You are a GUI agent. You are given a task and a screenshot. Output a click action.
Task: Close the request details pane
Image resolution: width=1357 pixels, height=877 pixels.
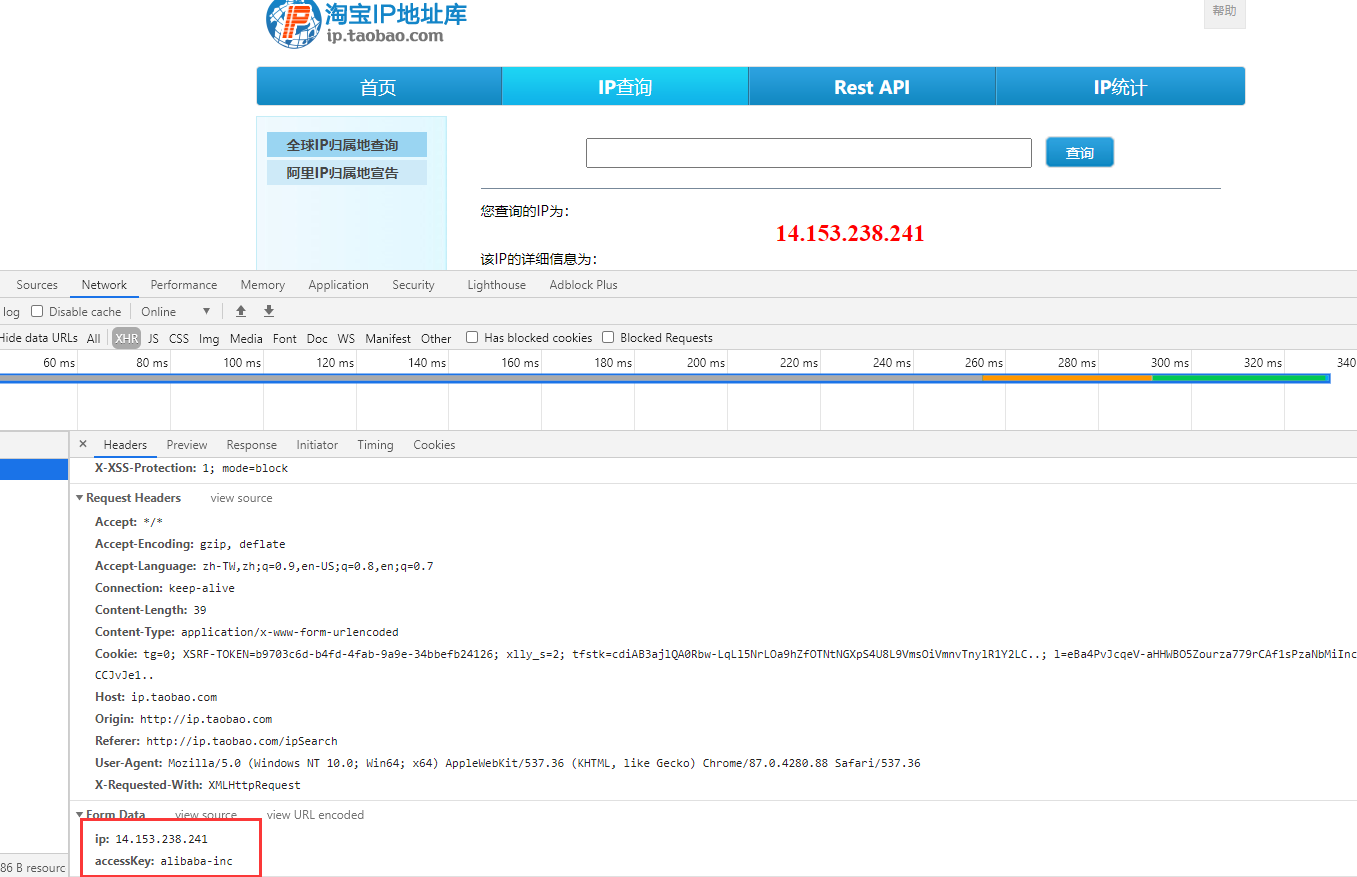click(83, 443)
